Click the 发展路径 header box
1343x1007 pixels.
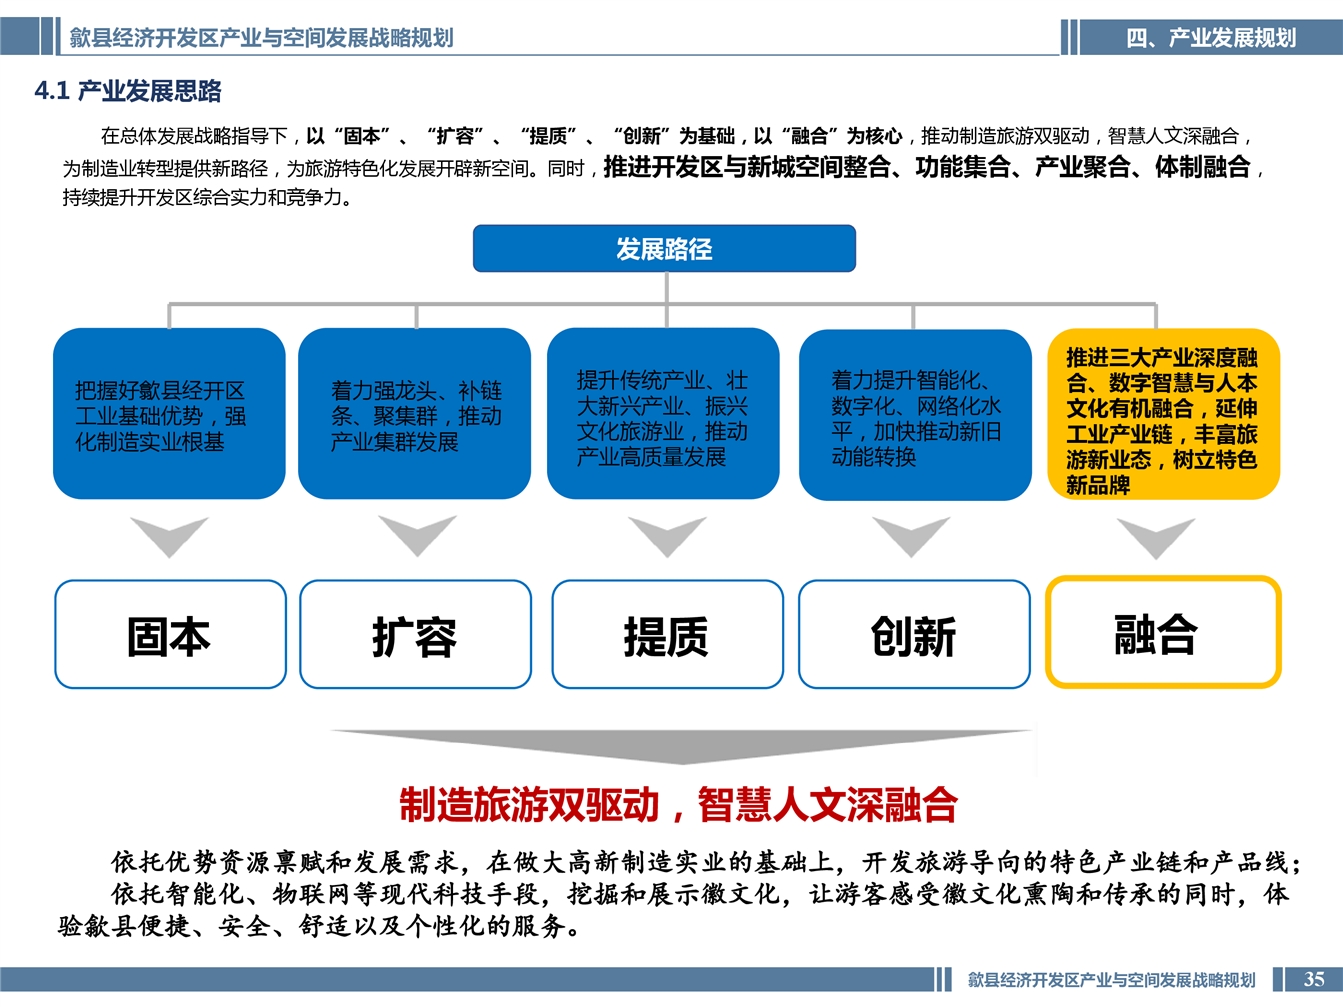pos(664,249)
